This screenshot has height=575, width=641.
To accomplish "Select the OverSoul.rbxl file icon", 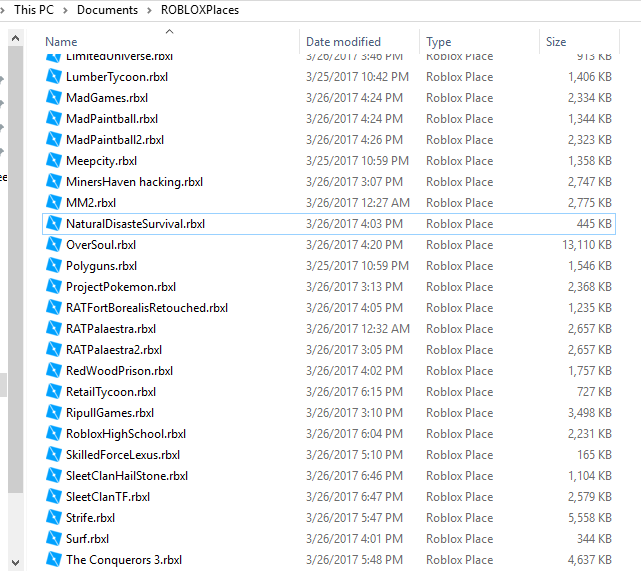I will (54, 244).
